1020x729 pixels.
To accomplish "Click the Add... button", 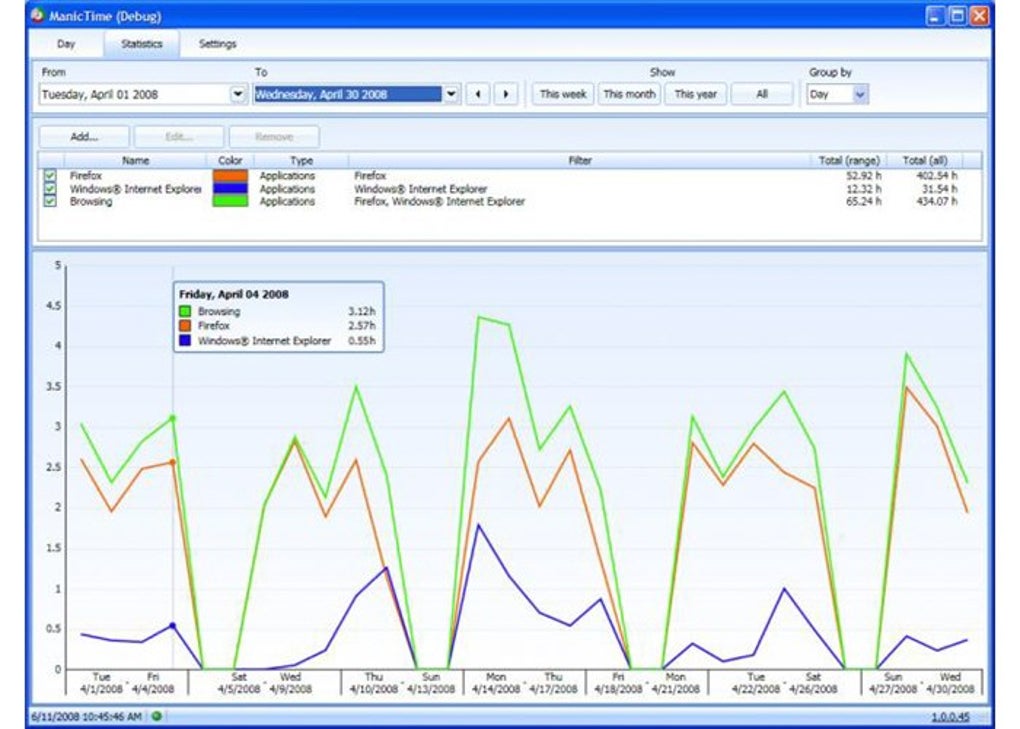I will [84, 137].
